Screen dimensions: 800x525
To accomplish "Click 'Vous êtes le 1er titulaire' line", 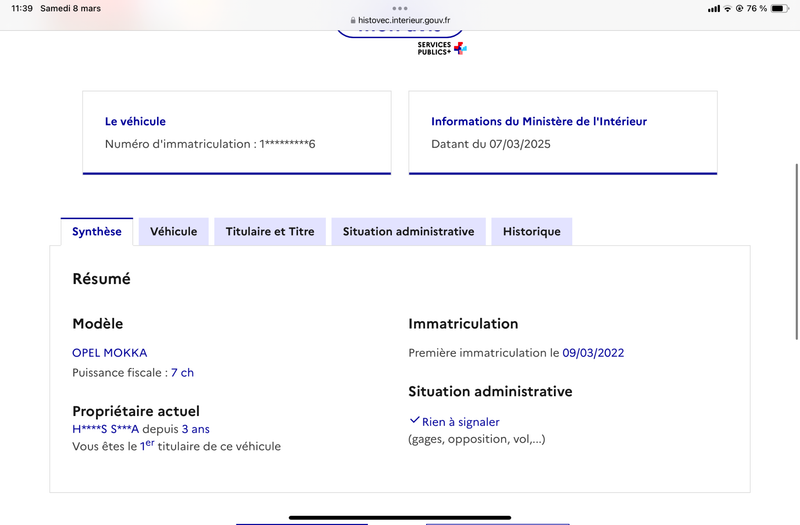I will pos(177,445).
